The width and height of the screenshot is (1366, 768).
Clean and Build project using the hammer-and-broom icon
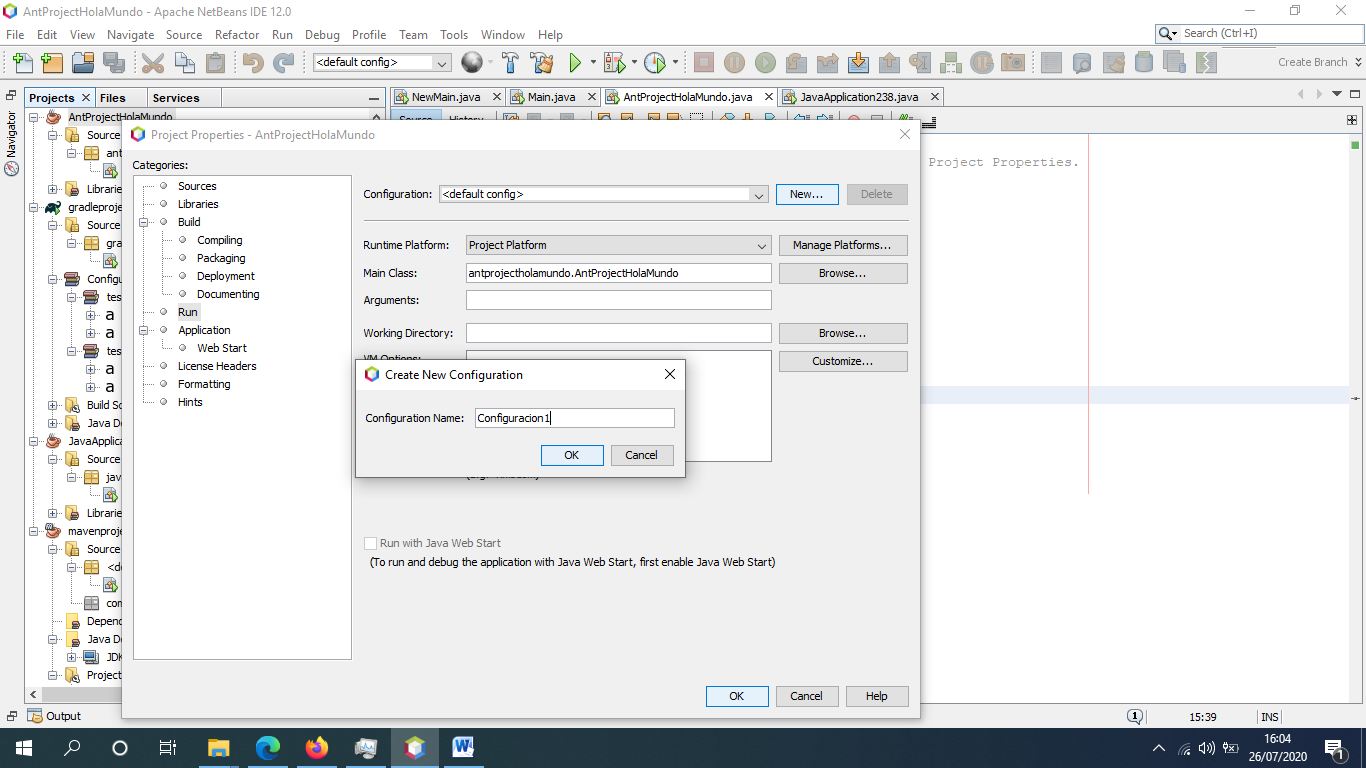click(541, 62)
